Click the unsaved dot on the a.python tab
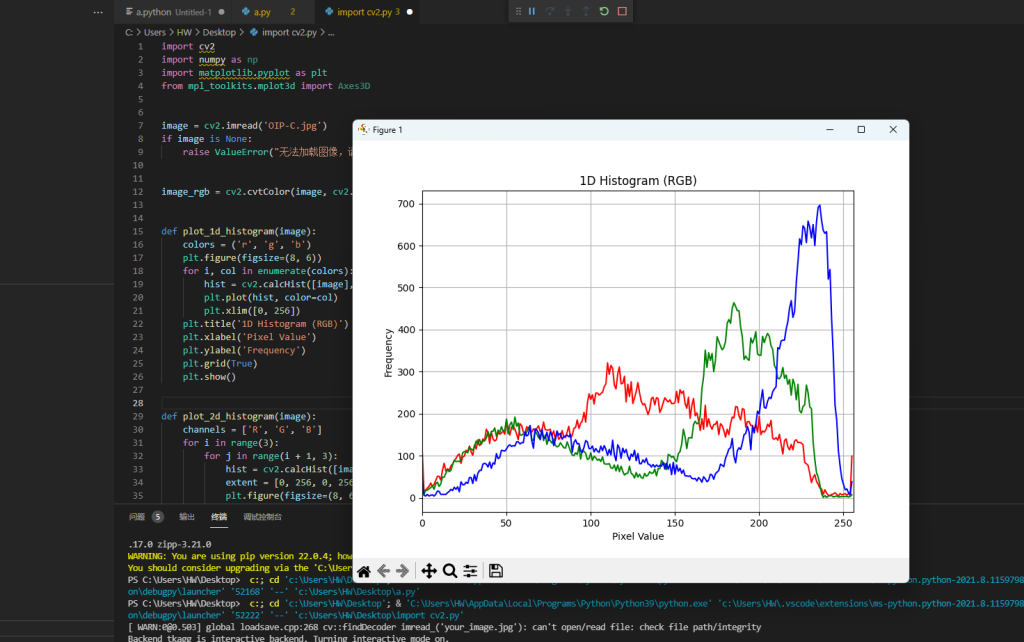1024x642 pixels. [221, 12]
